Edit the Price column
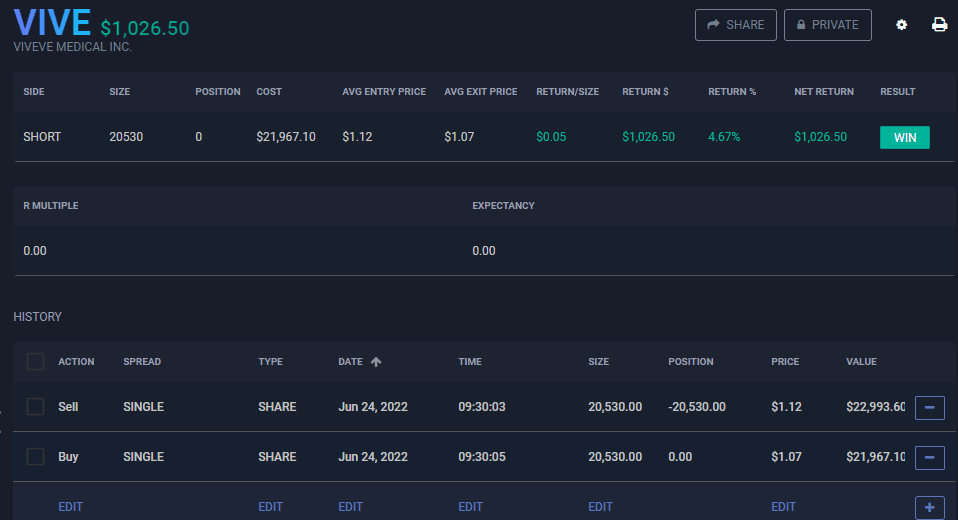Viewport: 958px width, 520px height. pyautogui.click(x=784, y=507)
